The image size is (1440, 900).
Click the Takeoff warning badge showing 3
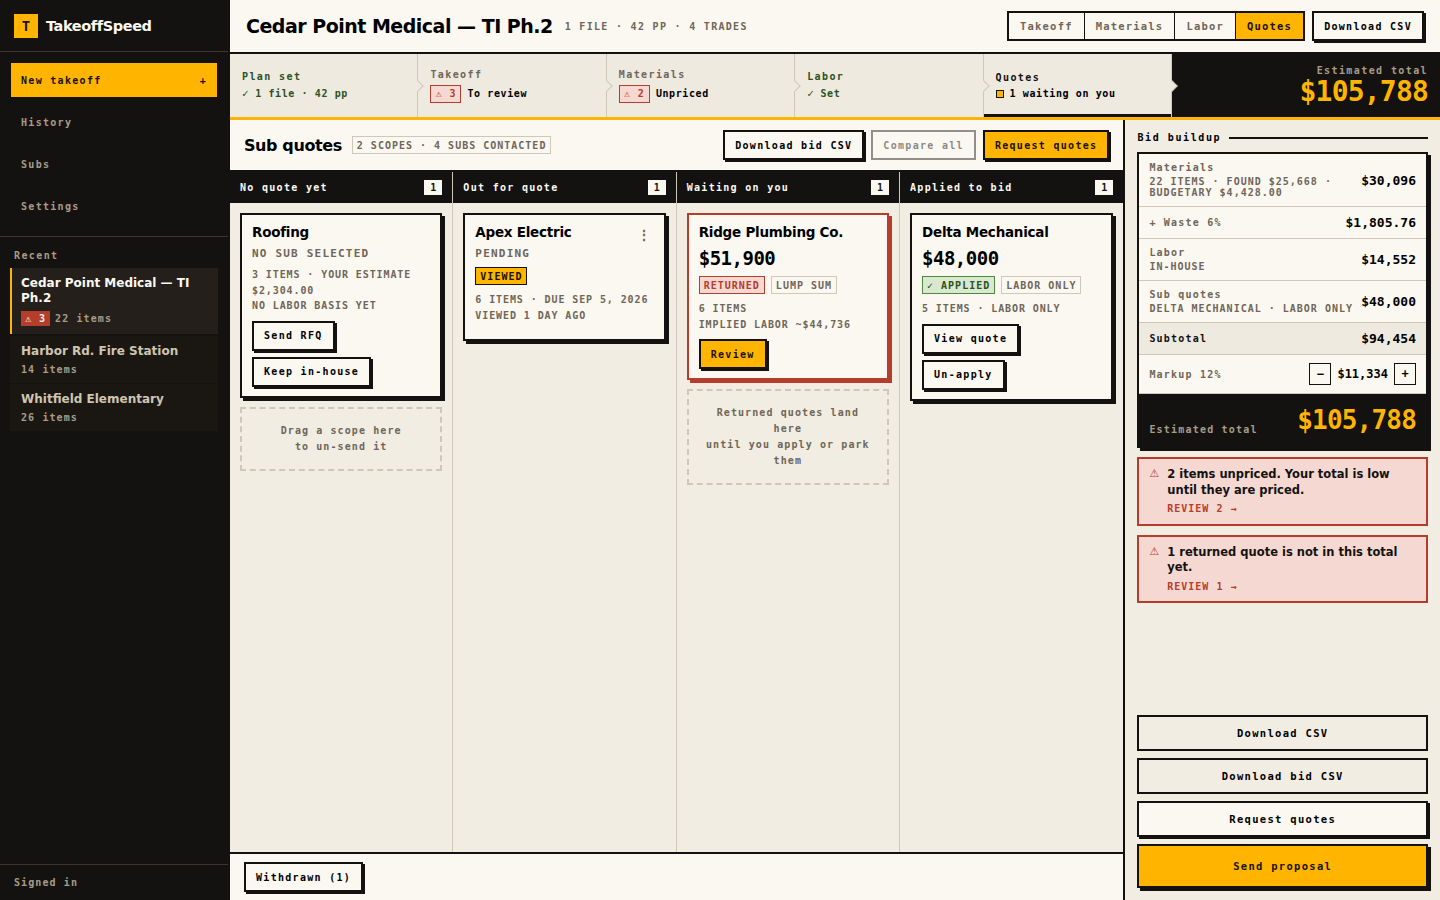click(x=445, y=94)
